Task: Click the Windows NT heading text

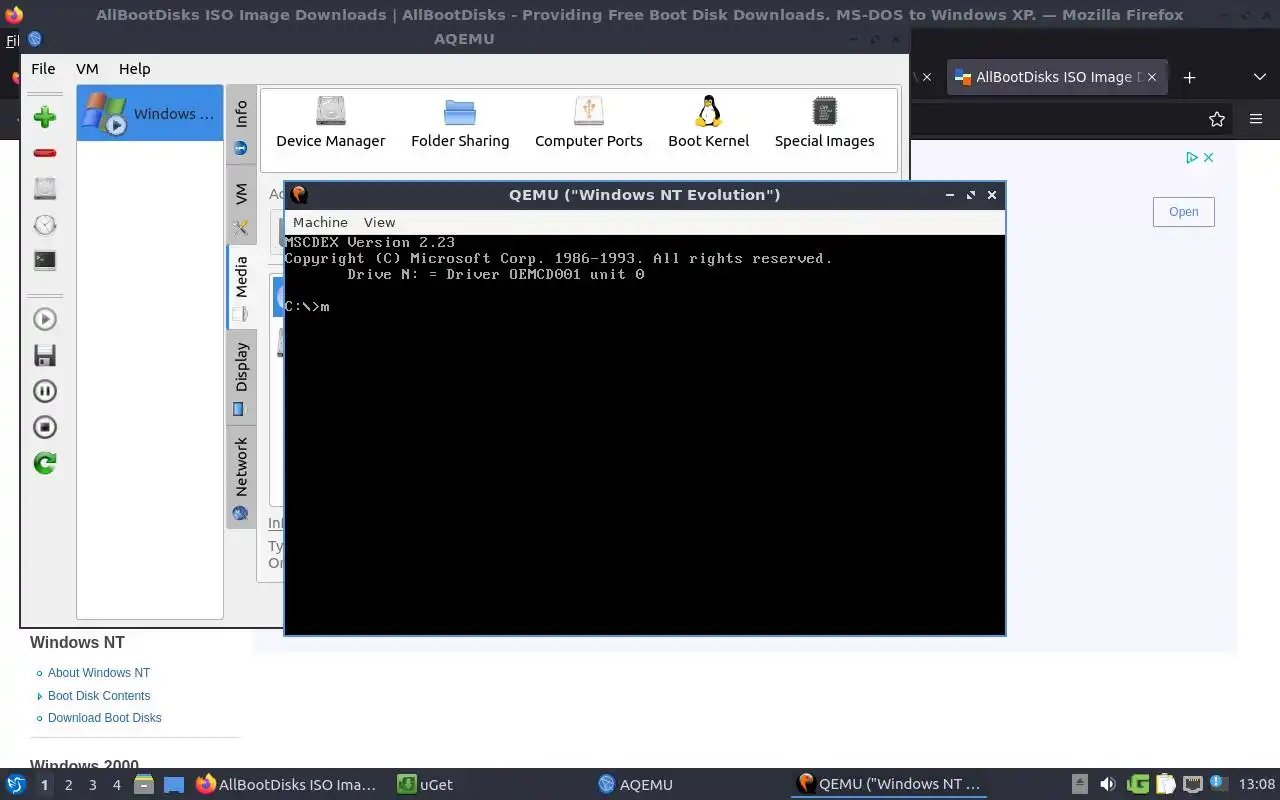Action: point(77,643)
